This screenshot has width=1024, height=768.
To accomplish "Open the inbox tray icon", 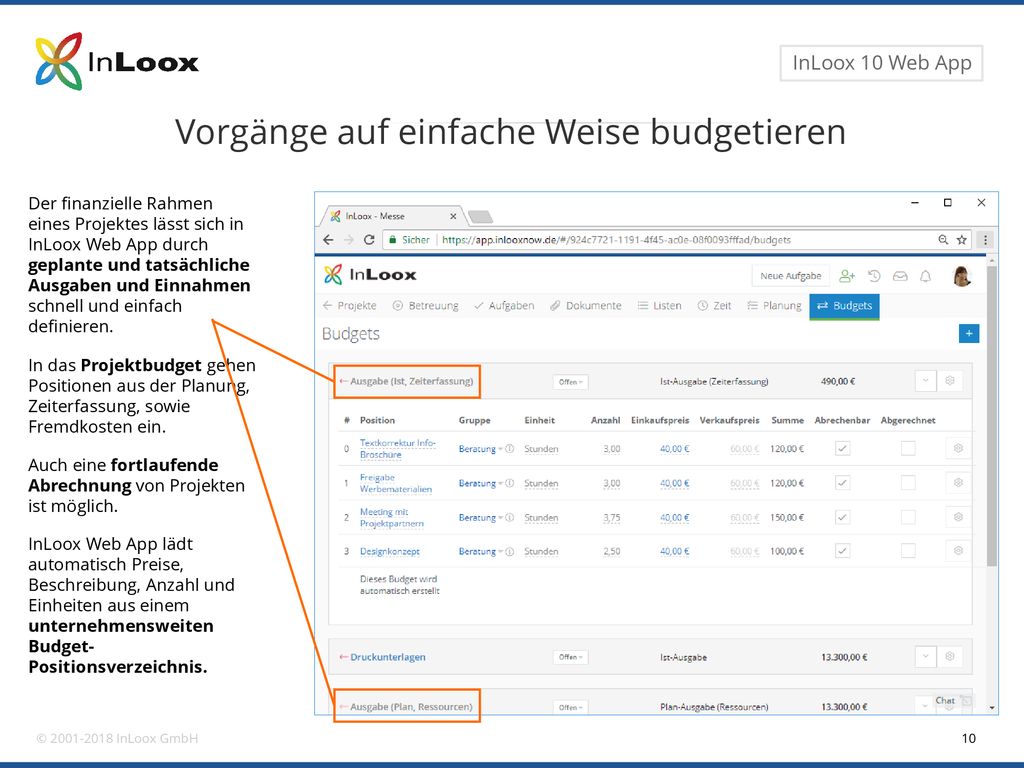I will pos(900,276).
